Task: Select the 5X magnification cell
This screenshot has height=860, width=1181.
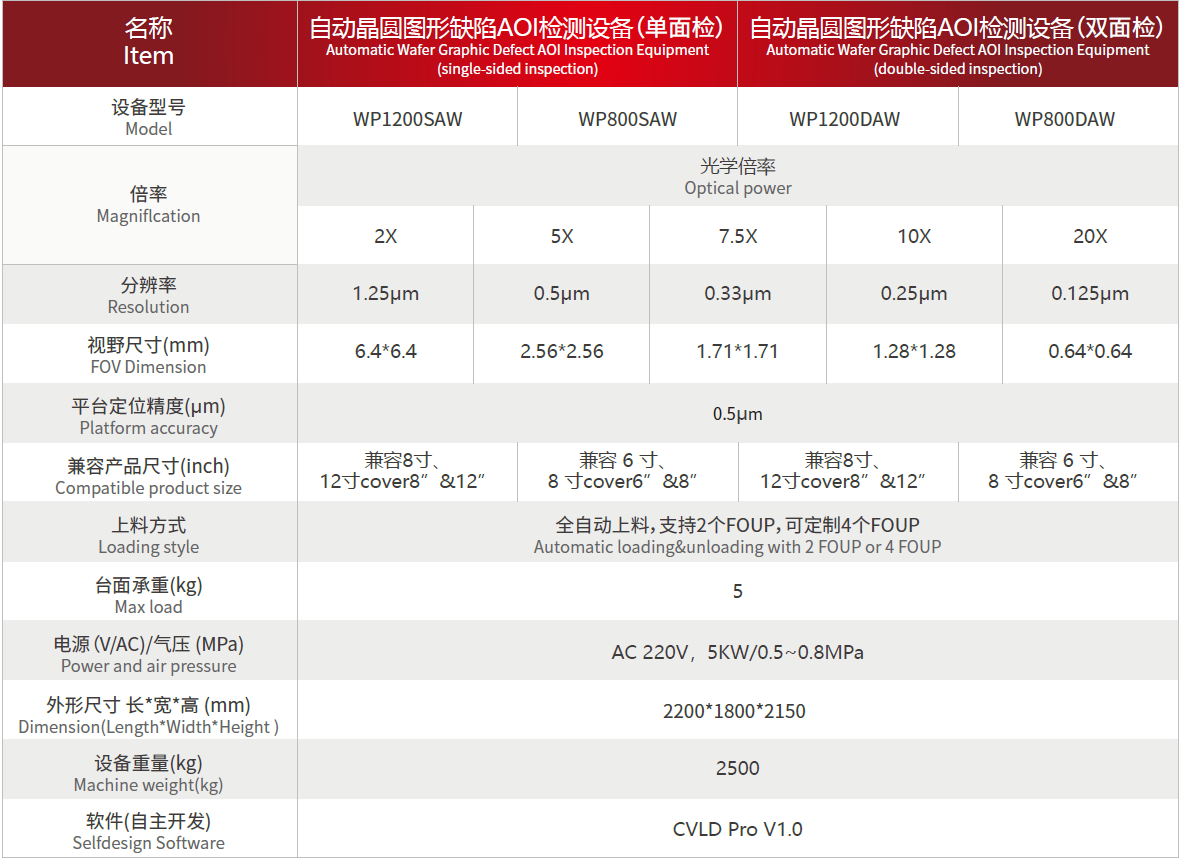Action: coord(560,235)
